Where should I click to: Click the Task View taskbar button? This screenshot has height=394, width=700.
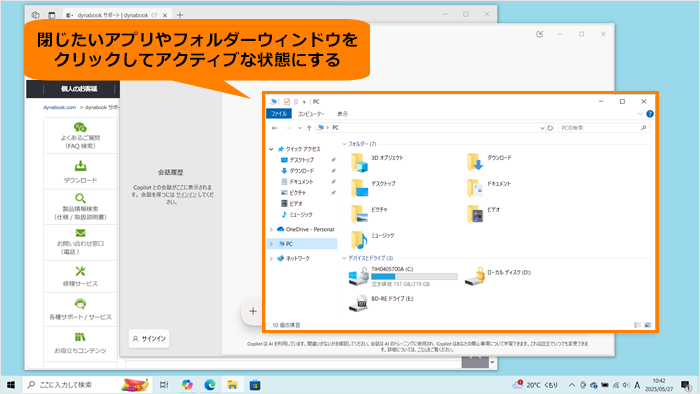[164, 385]
